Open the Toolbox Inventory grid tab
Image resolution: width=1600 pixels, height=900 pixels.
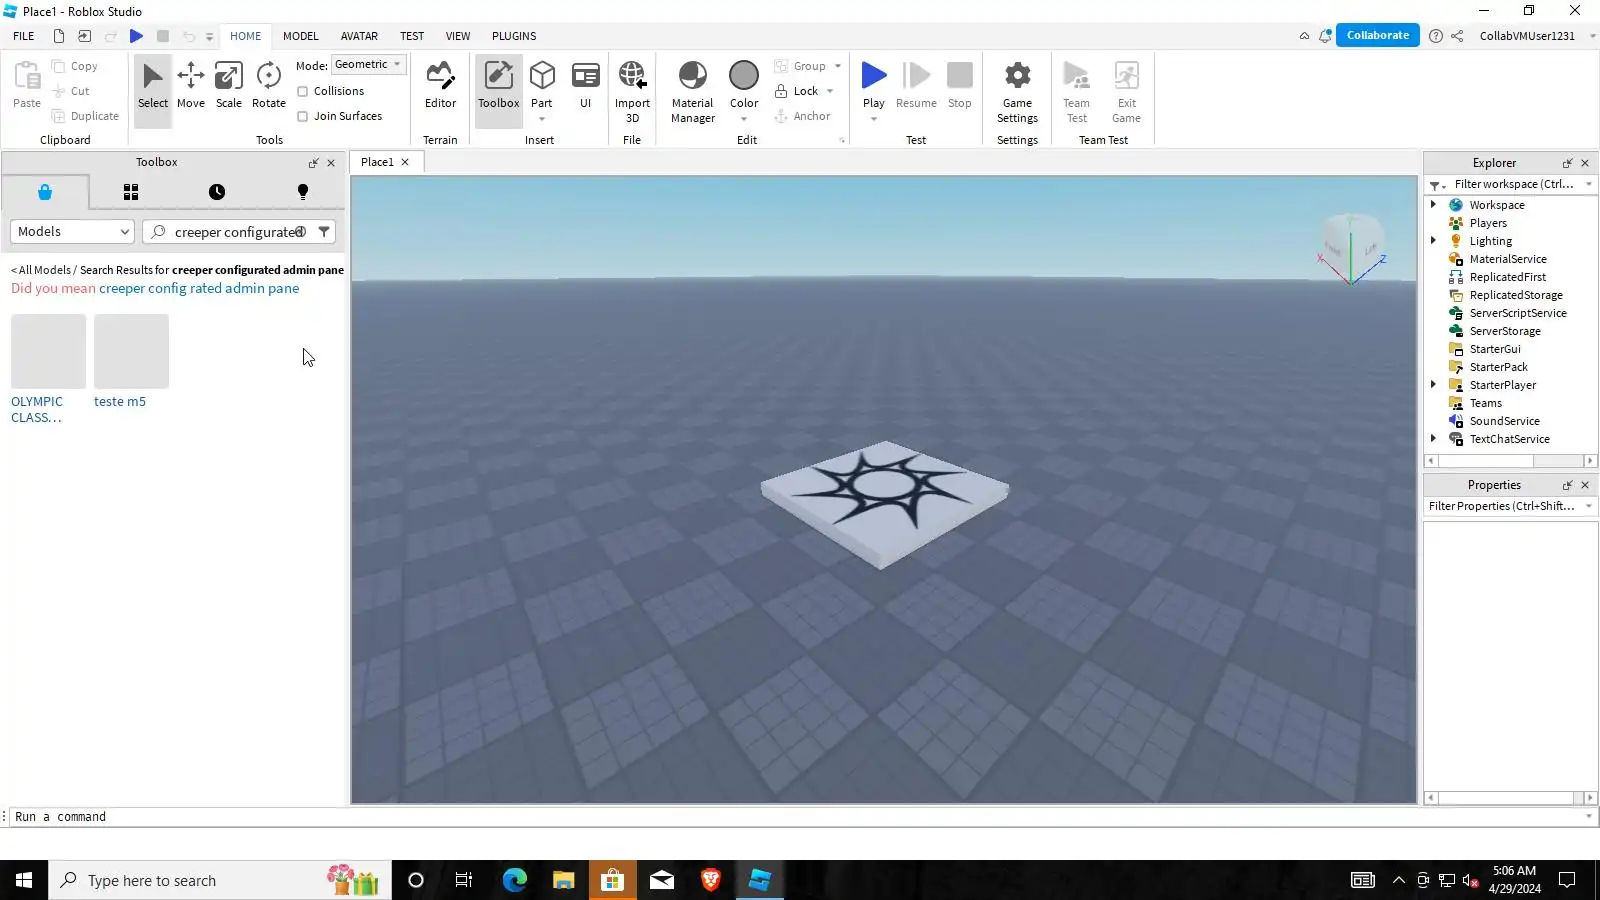pyautogui.click(x=131, y=192)
